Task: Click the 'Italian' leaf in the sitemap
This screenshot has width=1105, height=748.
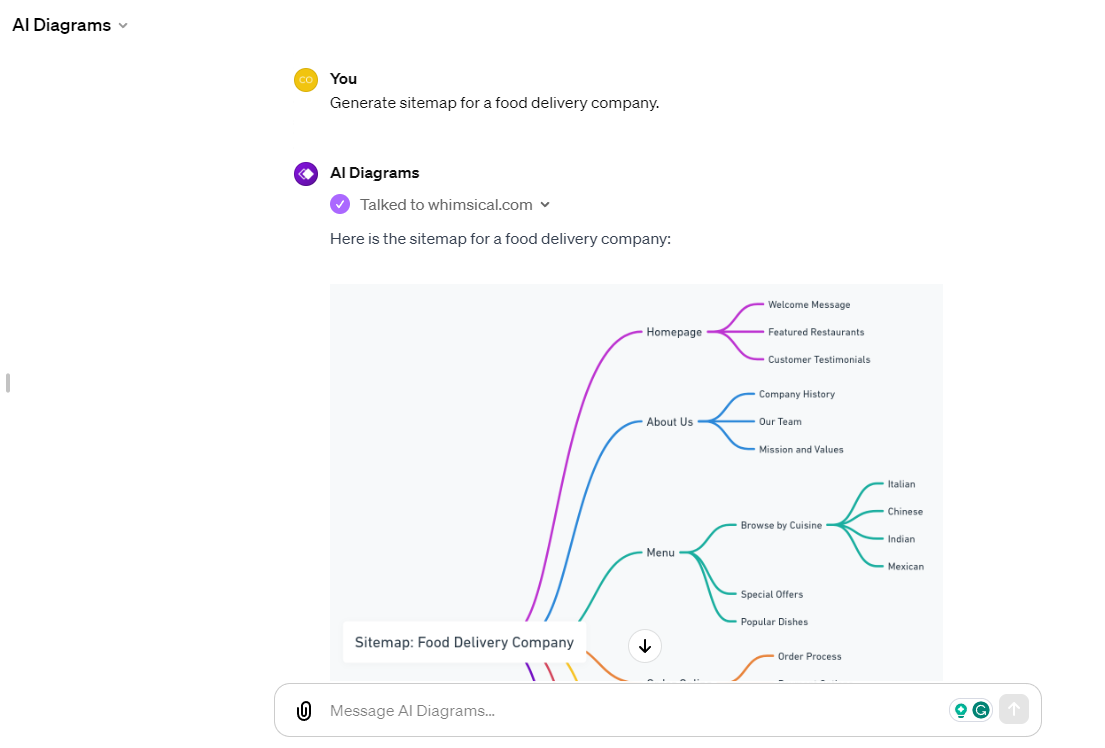Action: (x=901, y=484)
